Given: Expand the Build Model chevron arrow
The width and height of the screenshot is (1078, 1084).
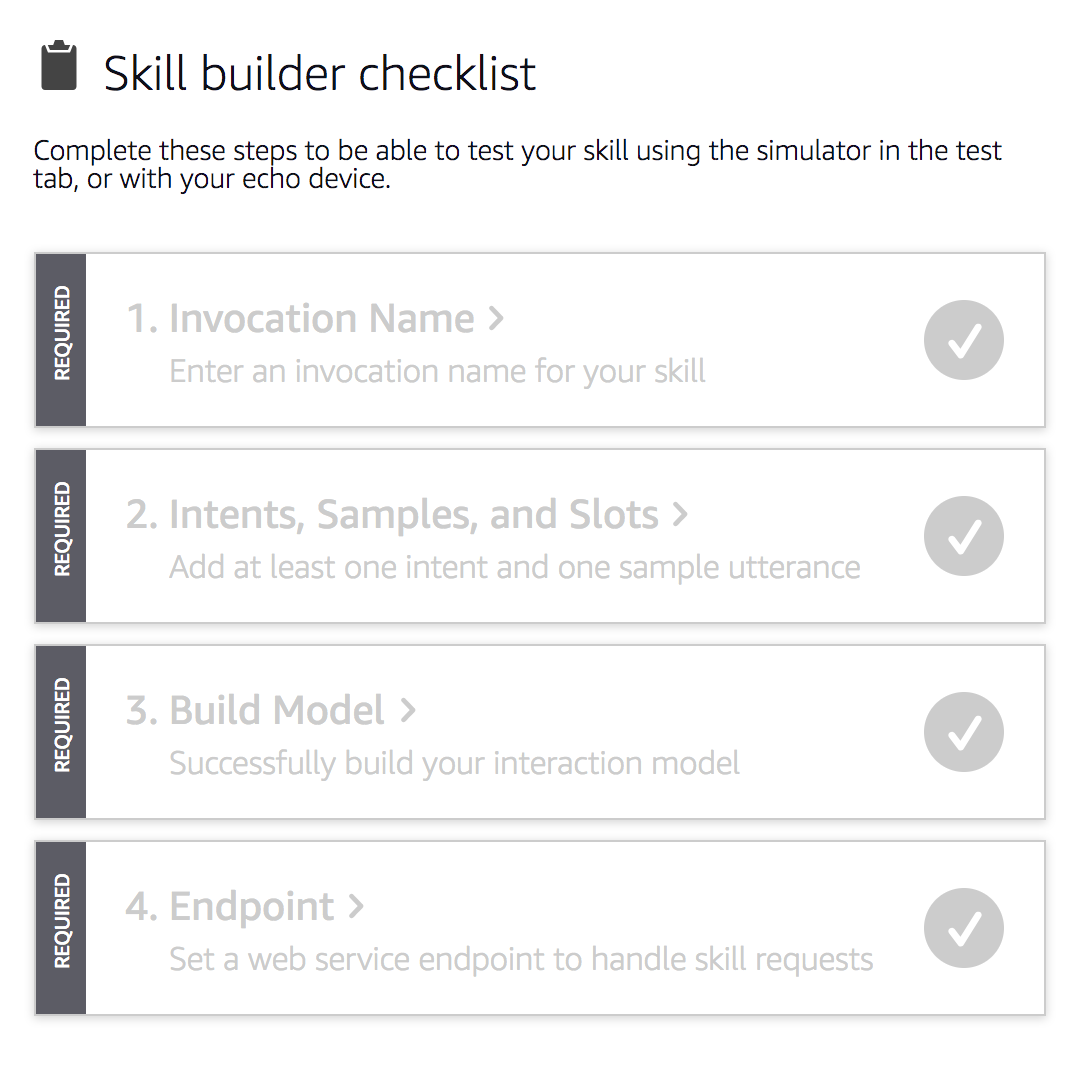Looking at the screenshot, I should [x=408, y=711].
